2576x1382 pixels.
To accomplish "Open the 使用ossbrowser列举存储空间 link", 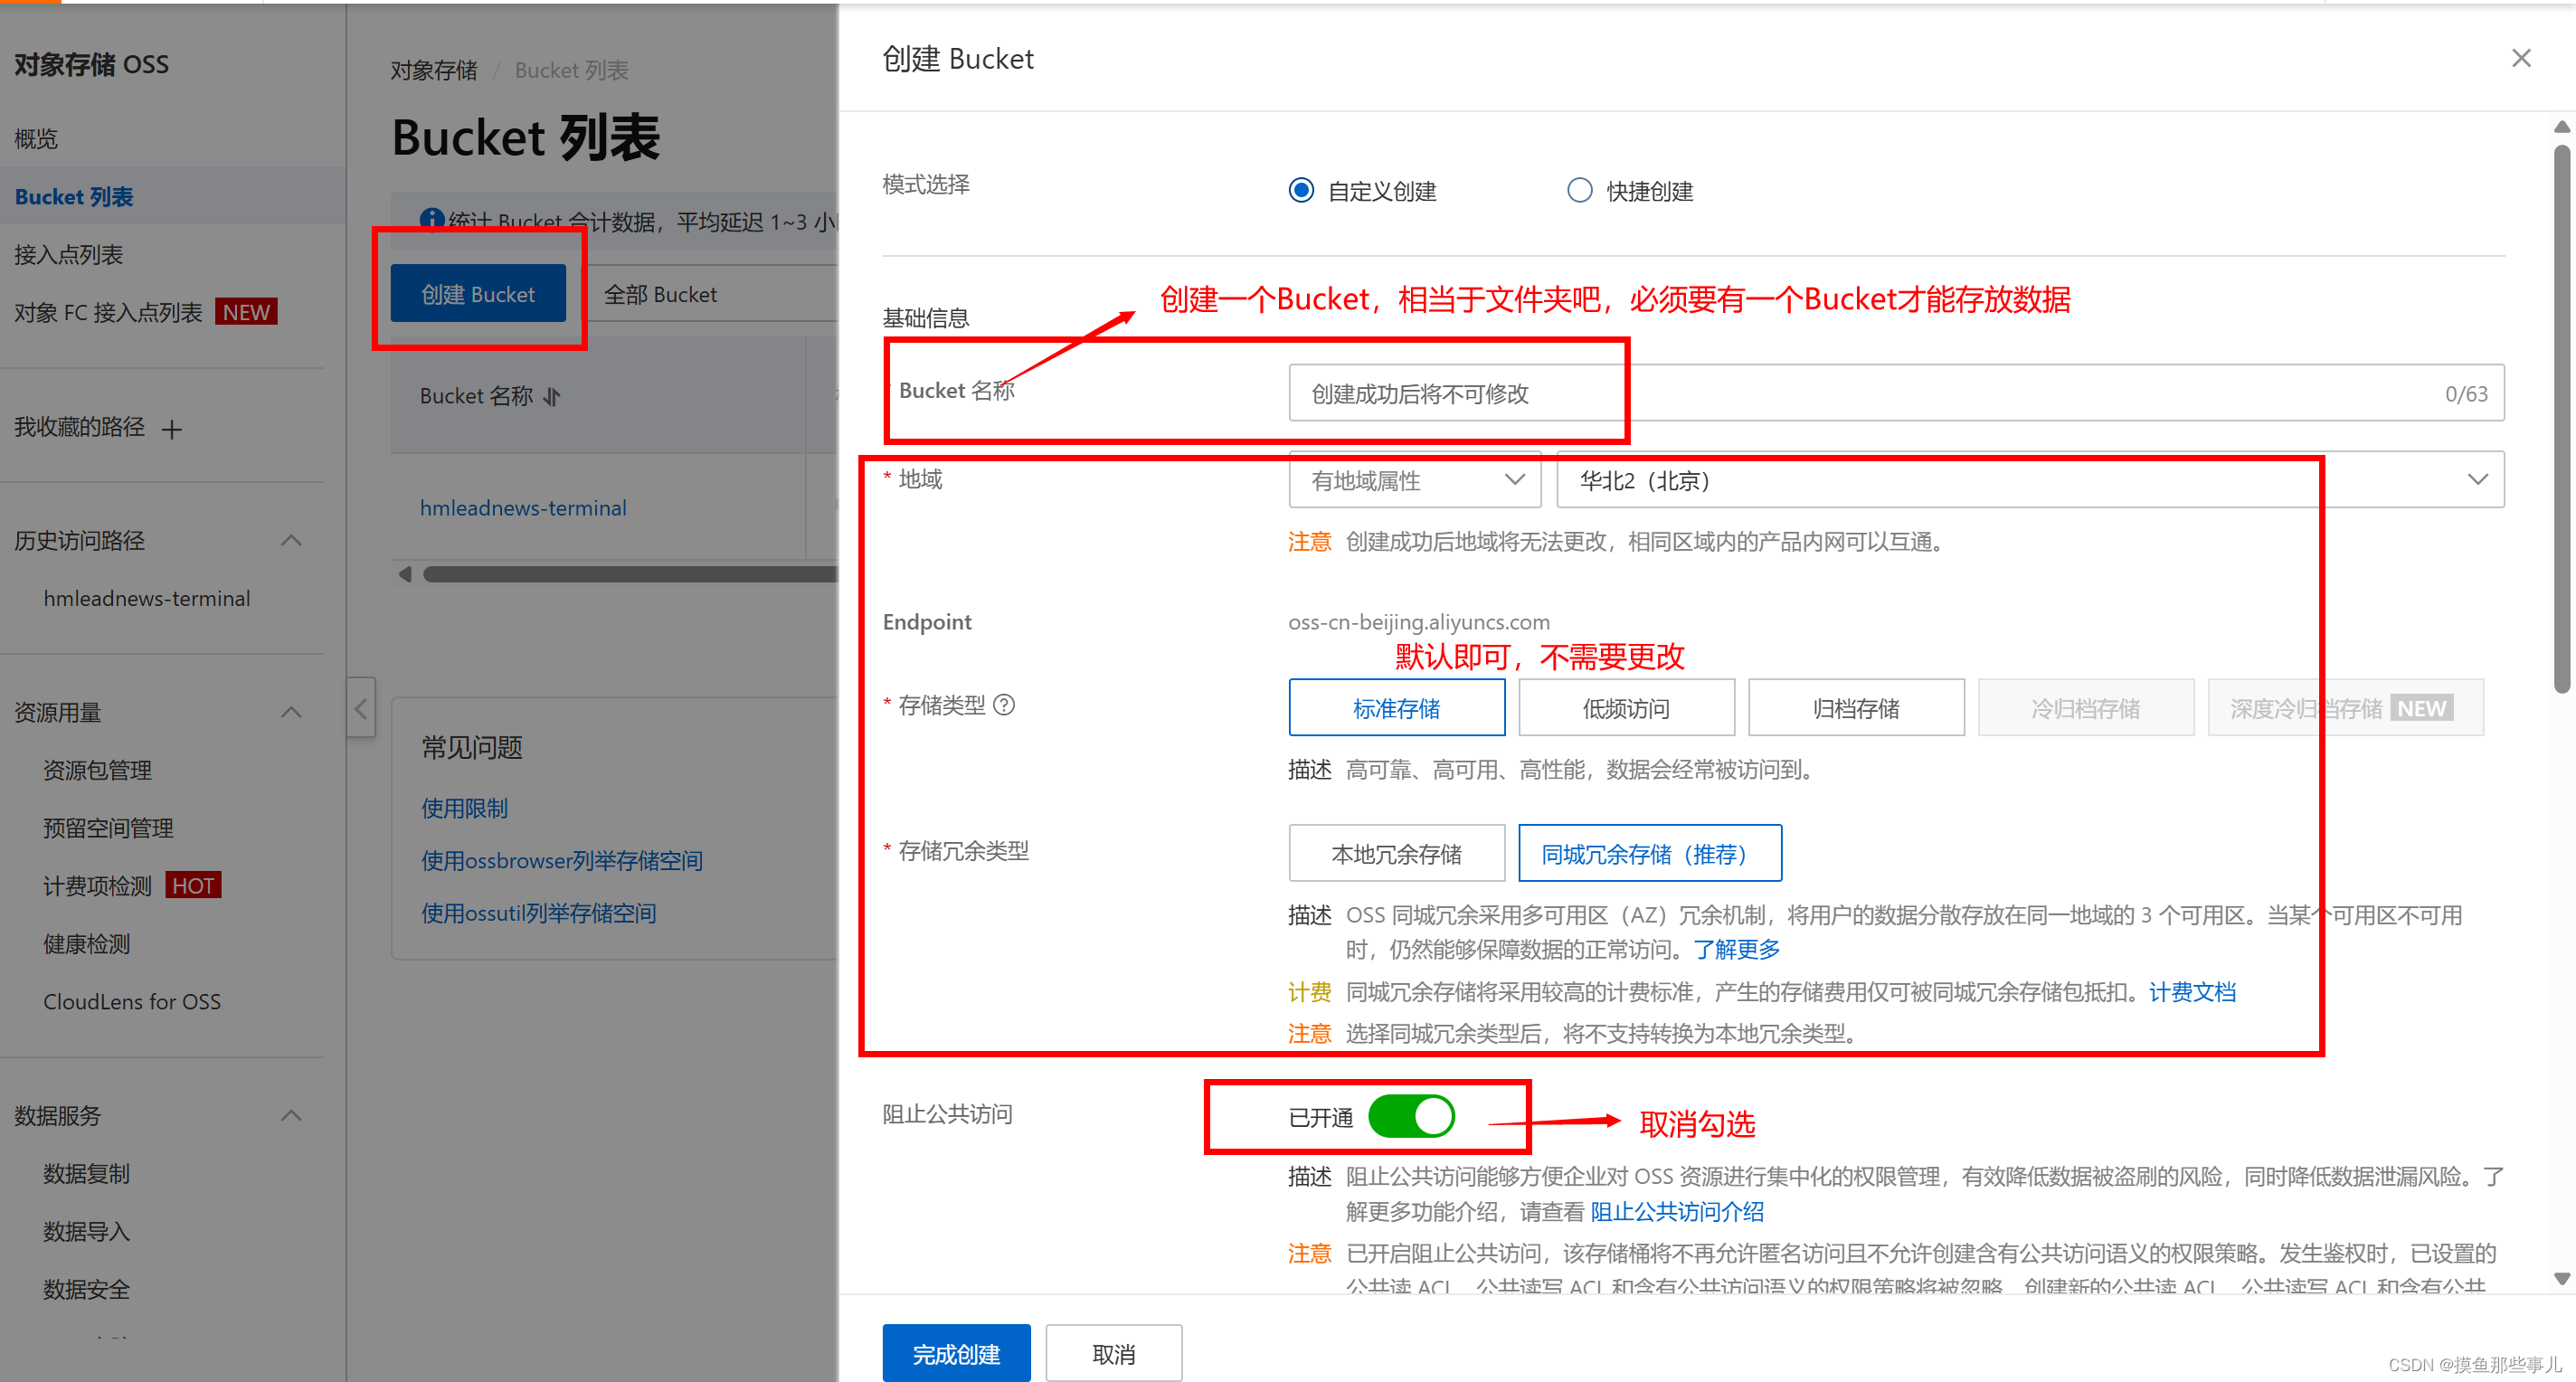I will coord(562,860).
